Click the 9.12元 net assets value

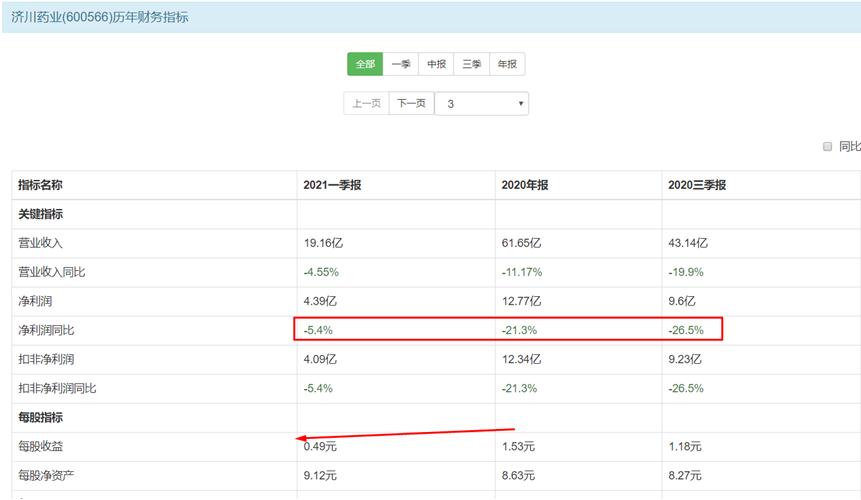coord(320,475)
